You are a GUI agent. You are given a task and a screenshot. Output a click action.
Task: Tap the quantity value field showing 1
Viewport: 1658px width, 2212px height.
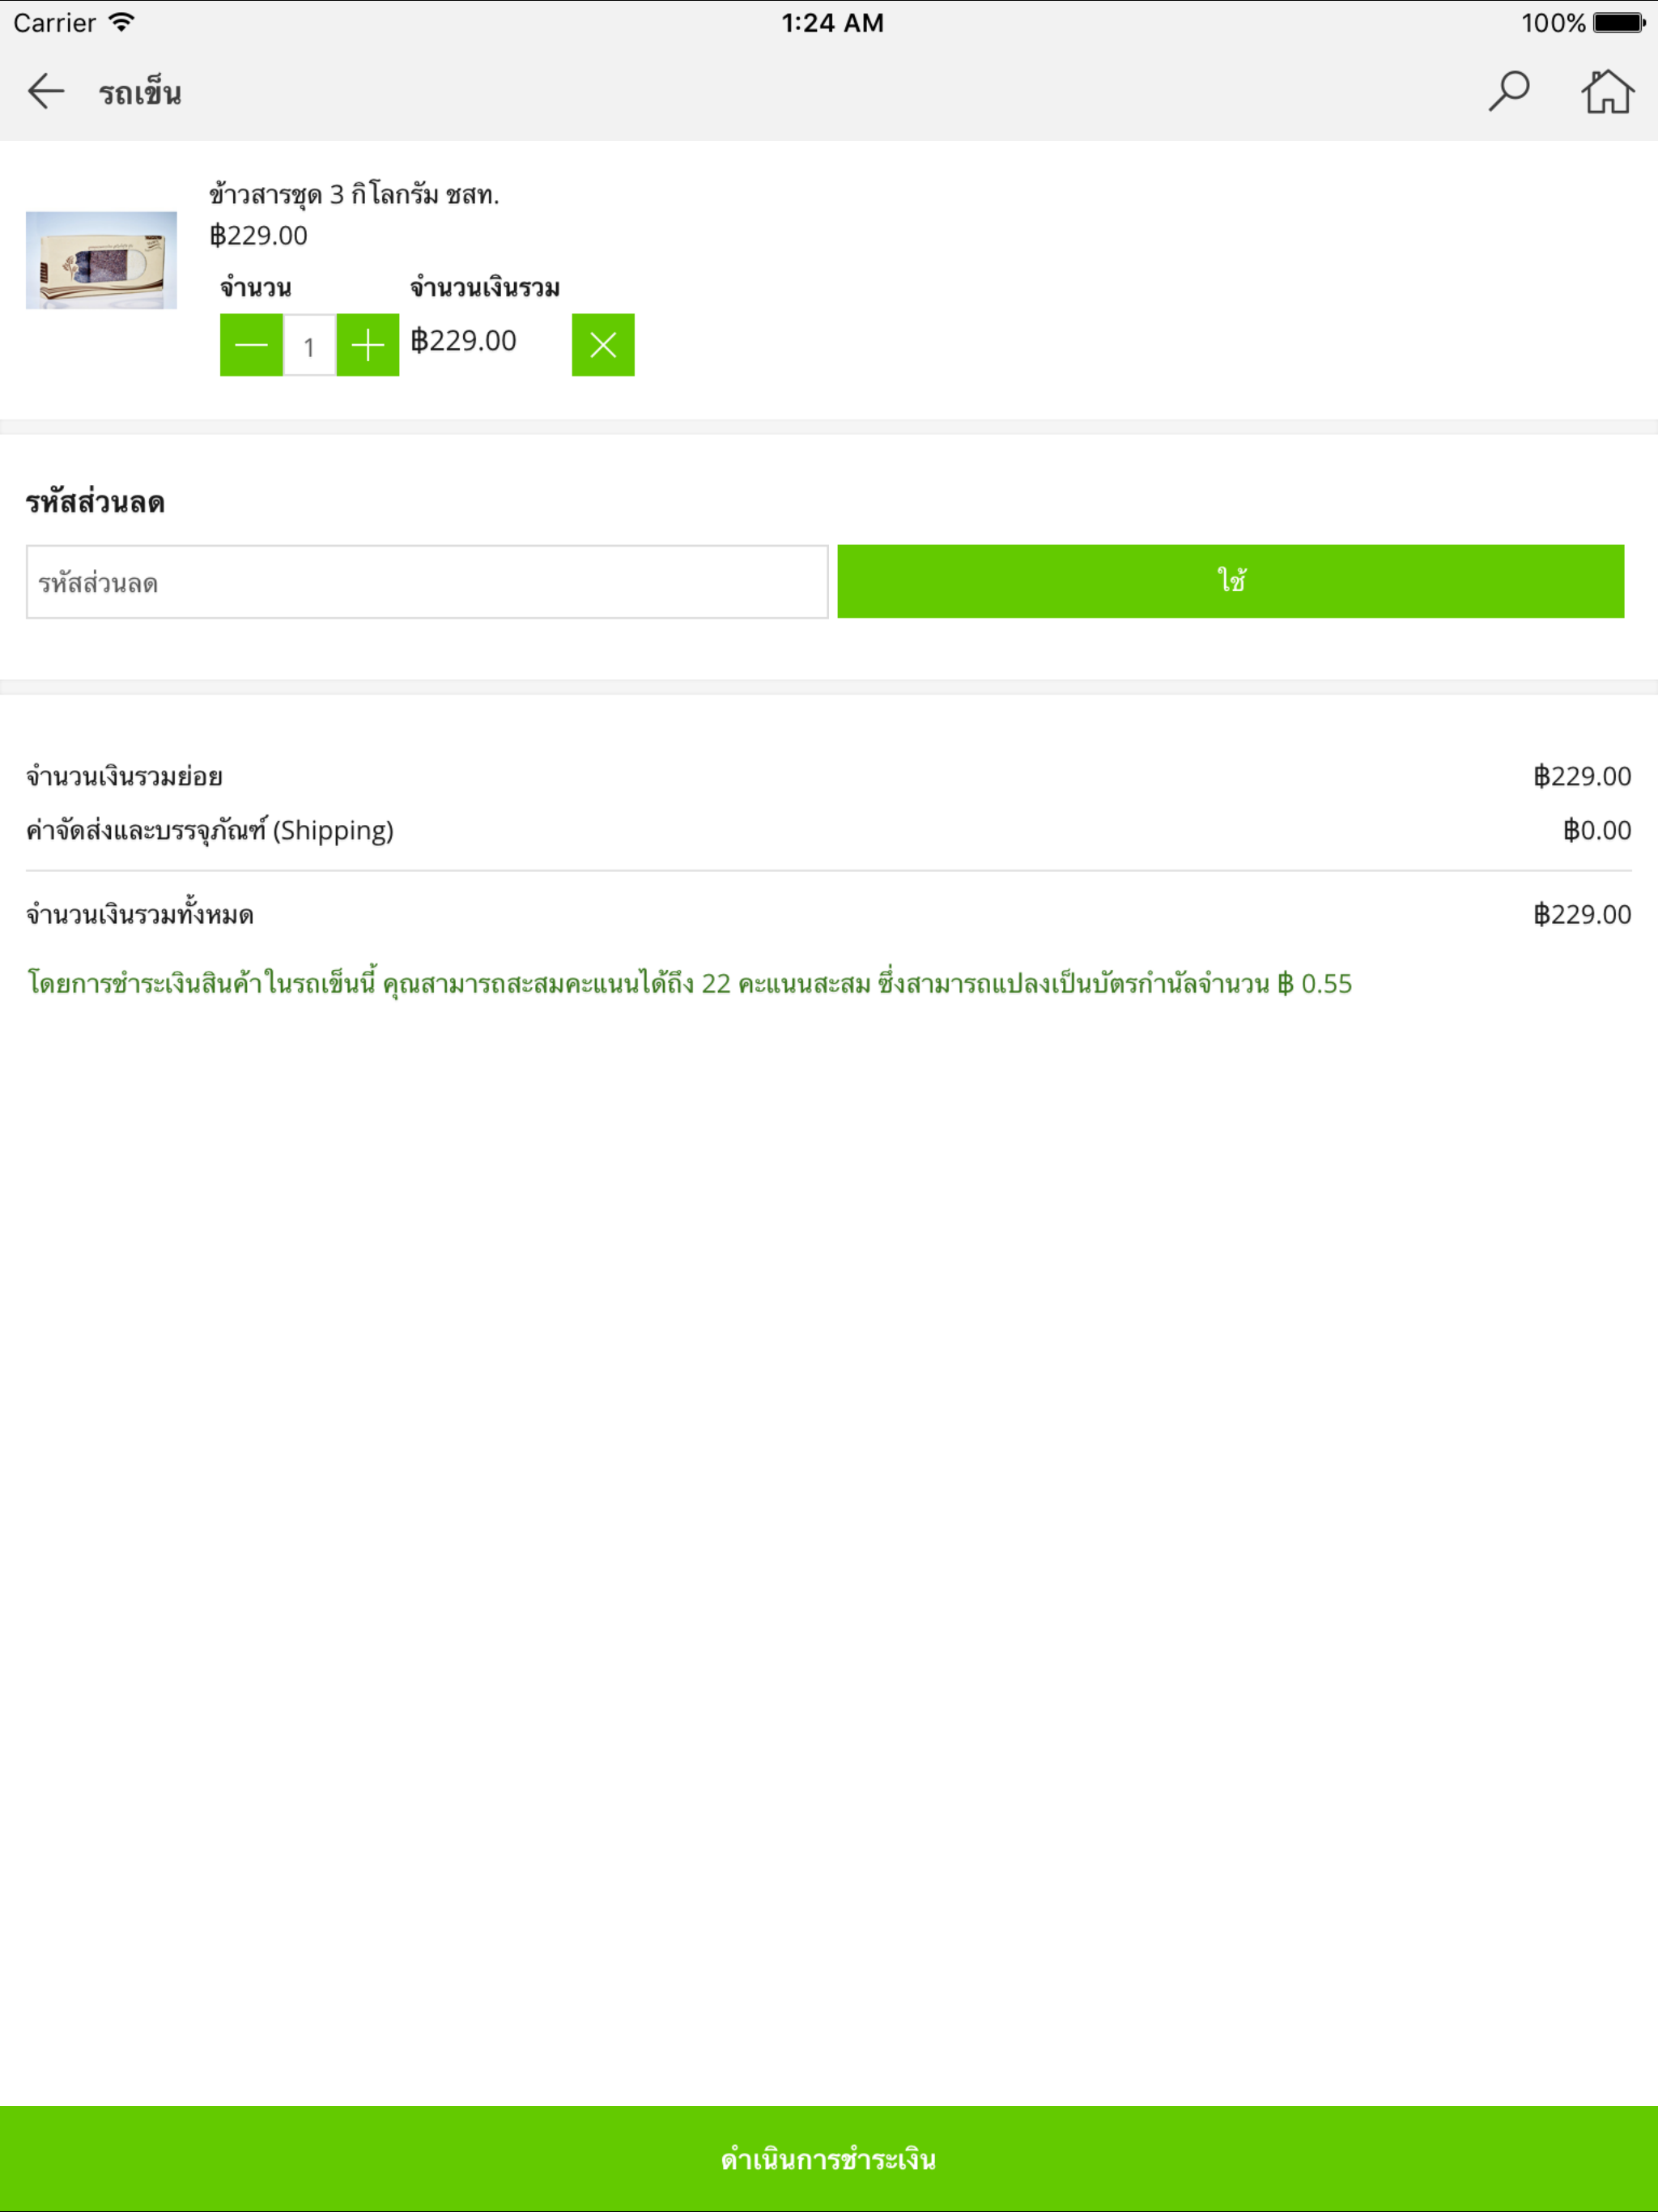tap(309, 346)
